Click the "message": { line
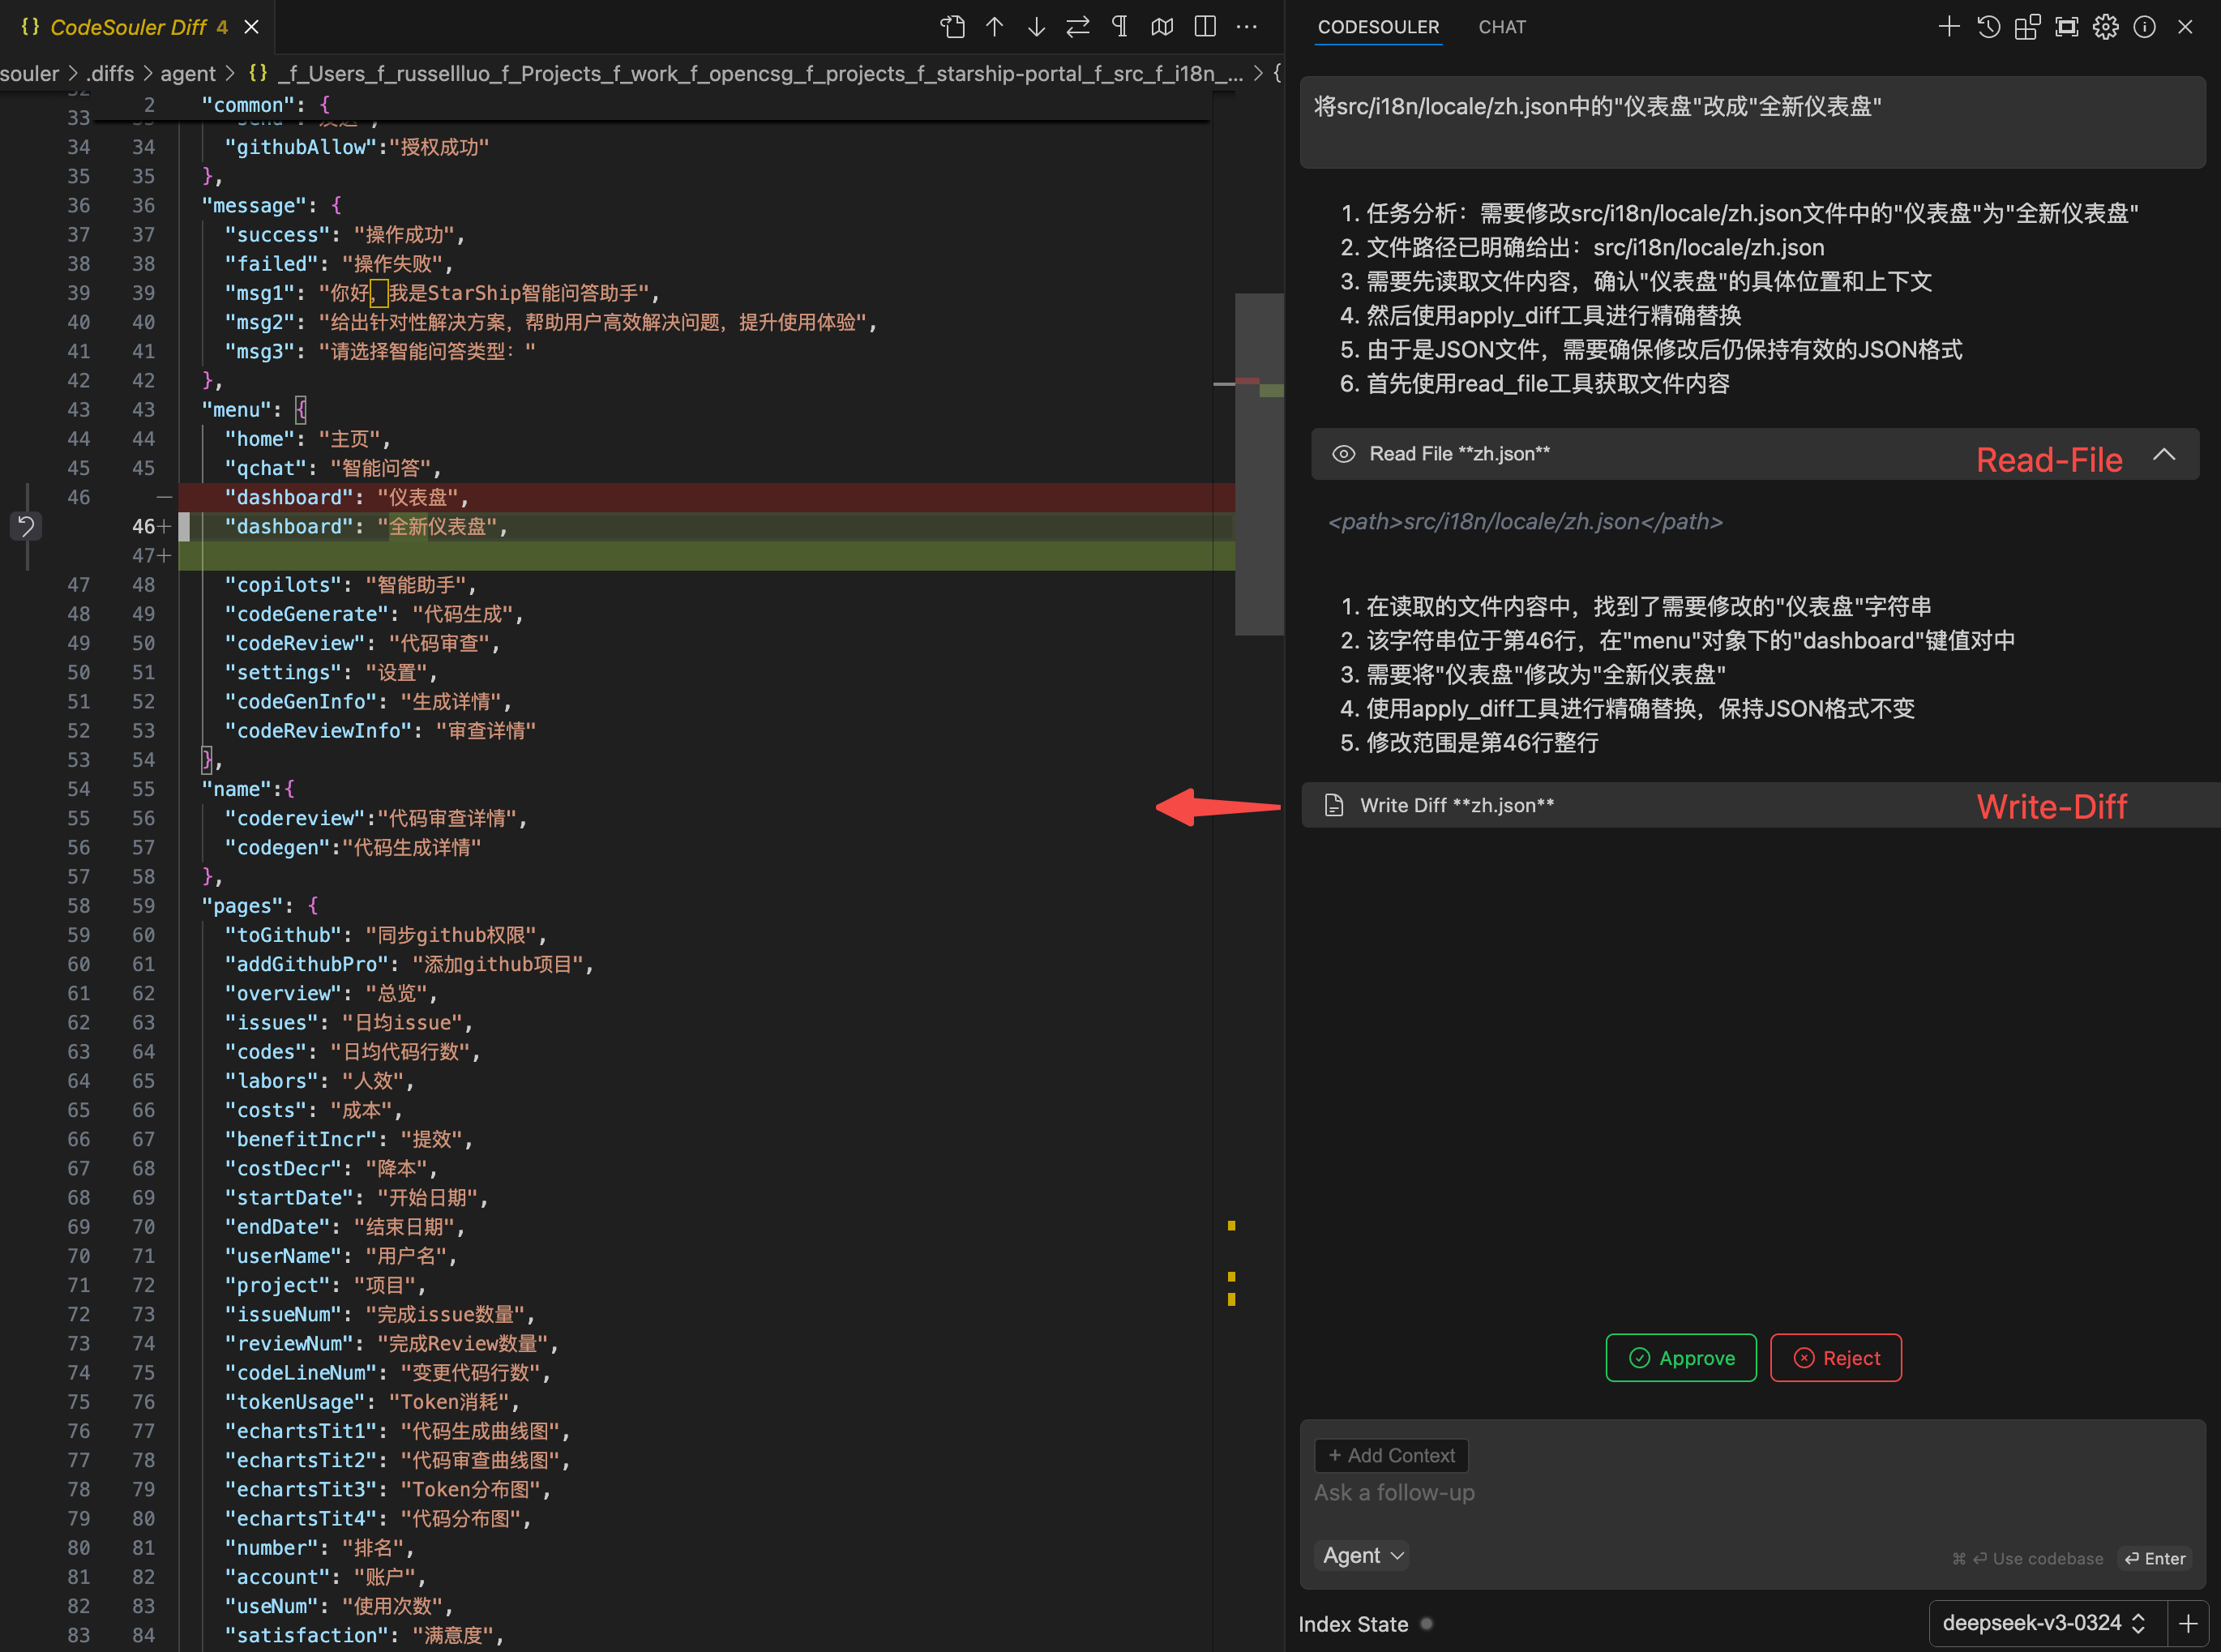Image resolution: width=2221 pixels, height=1652 pixels. 272,205
